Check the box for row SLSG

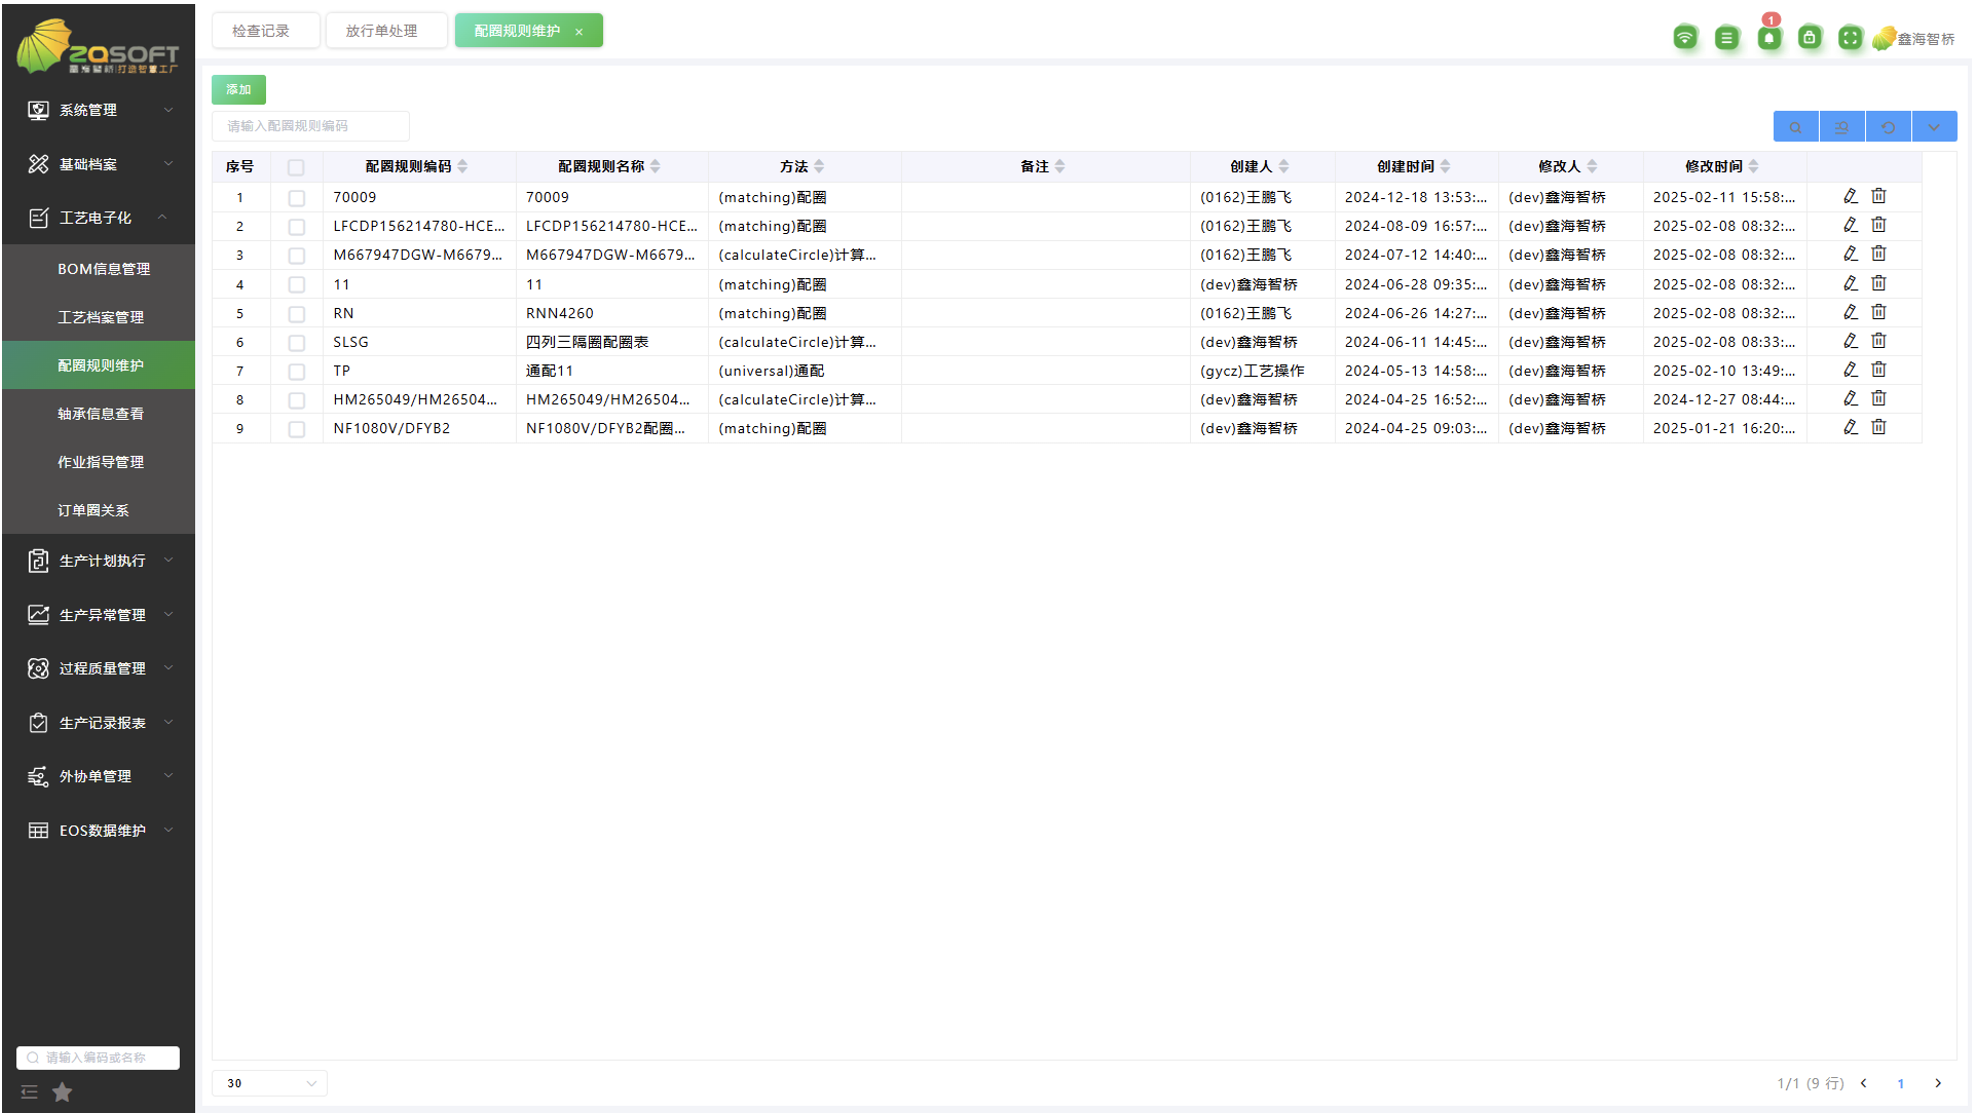[296, 343]
